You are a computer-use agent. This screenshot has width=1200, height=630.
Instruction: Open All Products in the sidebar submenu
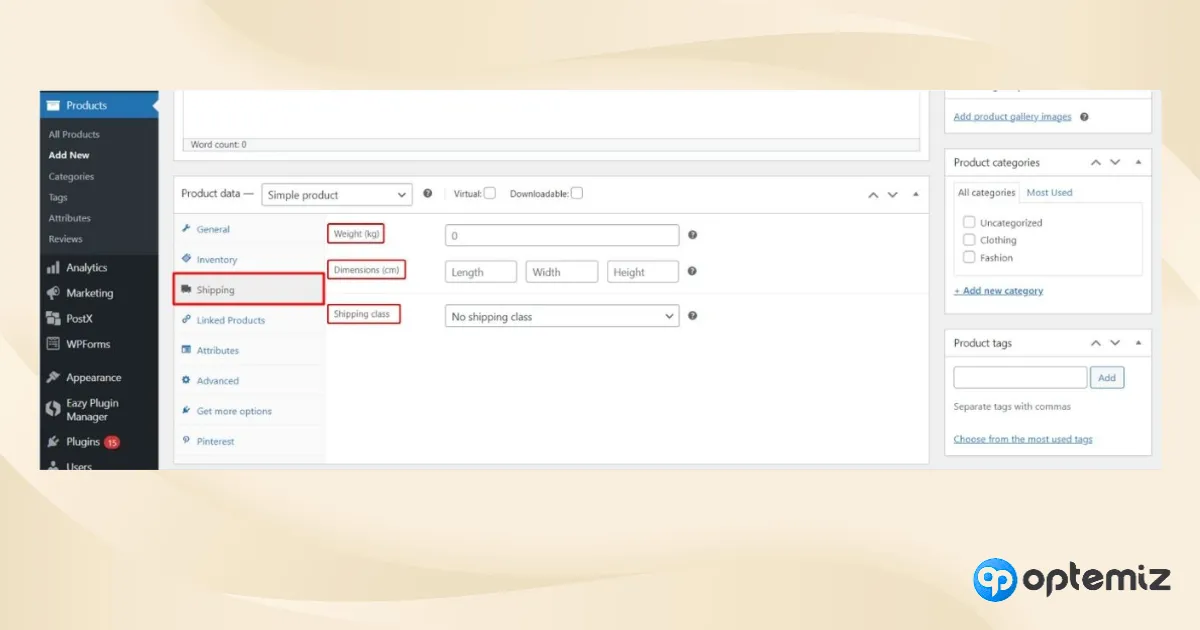(x=74, y=134)
